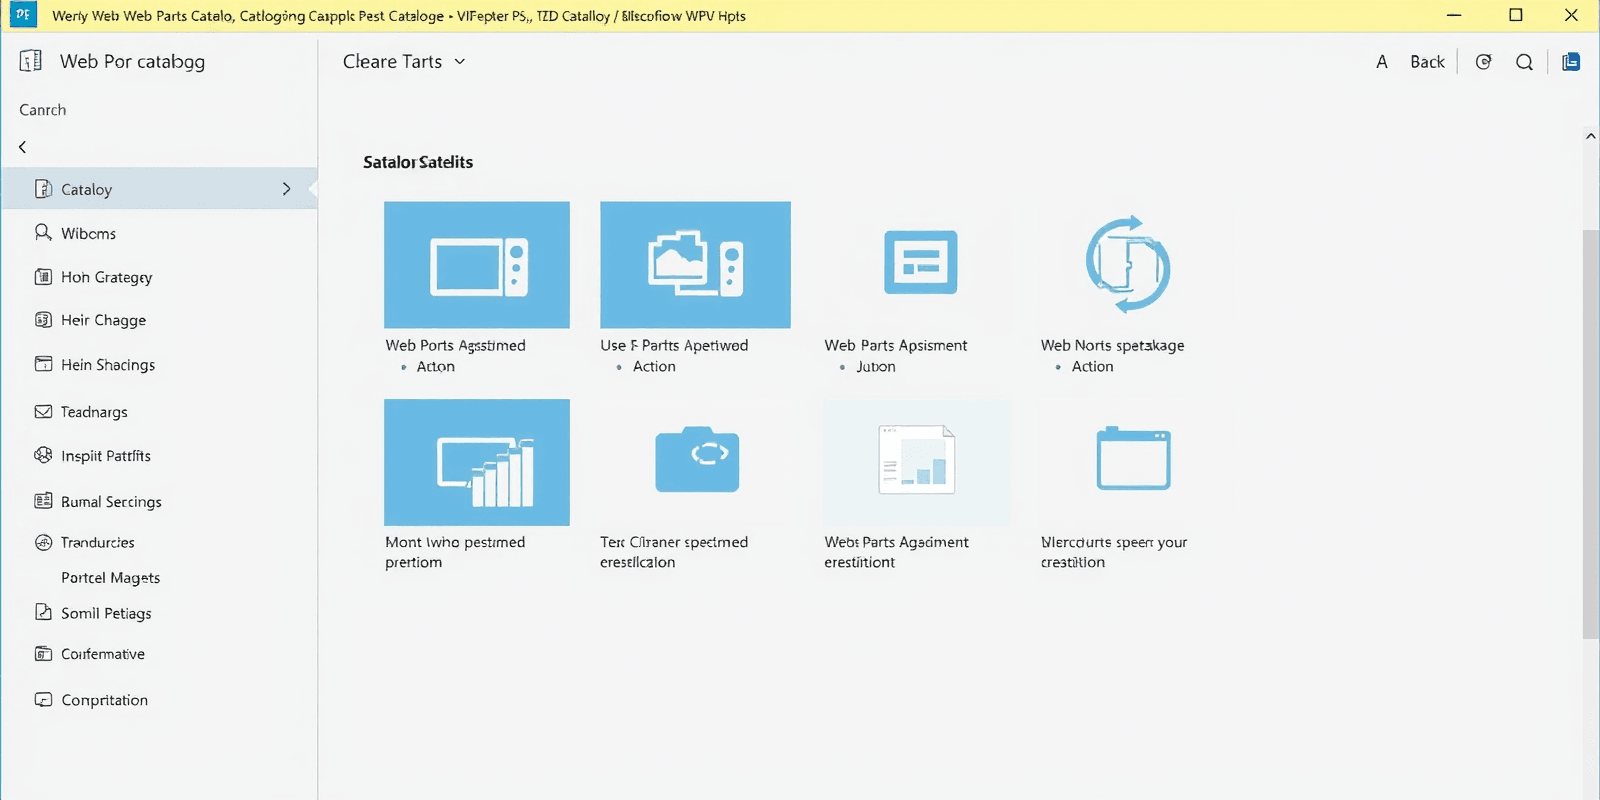Viewport: 1600px width, 800px height.
Task: Click the Mlercdurts speen your label
Action: coord(1114,552)
